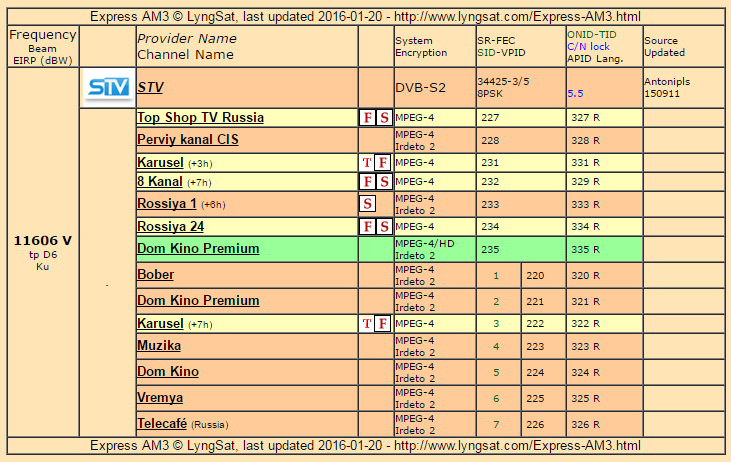Click the blue '5.5' C/N value
Viewport: 731px width, 462px height.
[575, 94]
